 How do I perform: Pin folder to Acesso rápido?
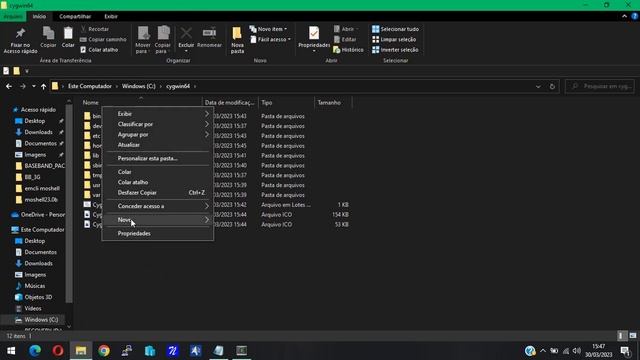pyautogui.click(x=20, y=40)
